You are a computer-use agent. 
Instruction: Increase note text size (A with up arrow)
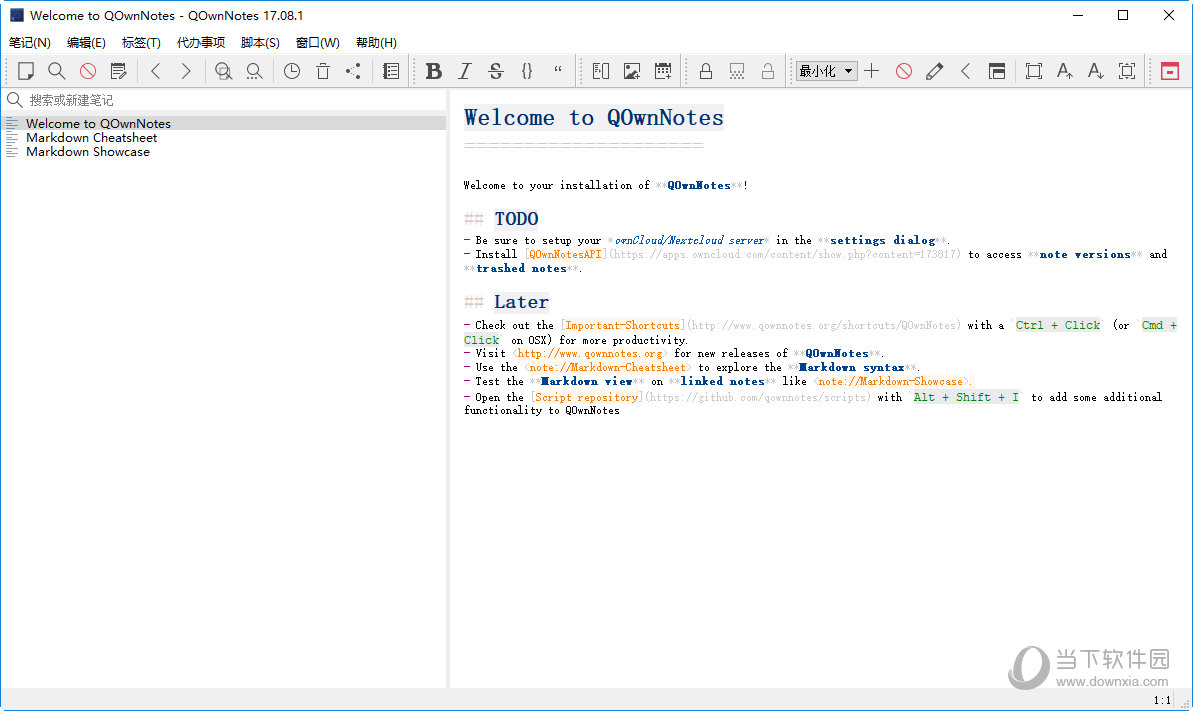coord(1064,71)
